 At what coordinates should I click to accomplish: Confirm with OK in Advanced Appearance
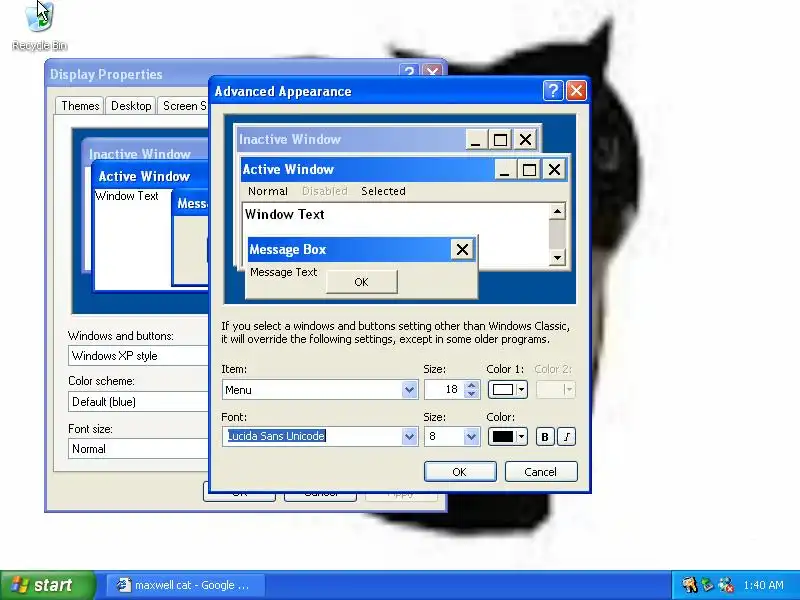pos(460,472)
